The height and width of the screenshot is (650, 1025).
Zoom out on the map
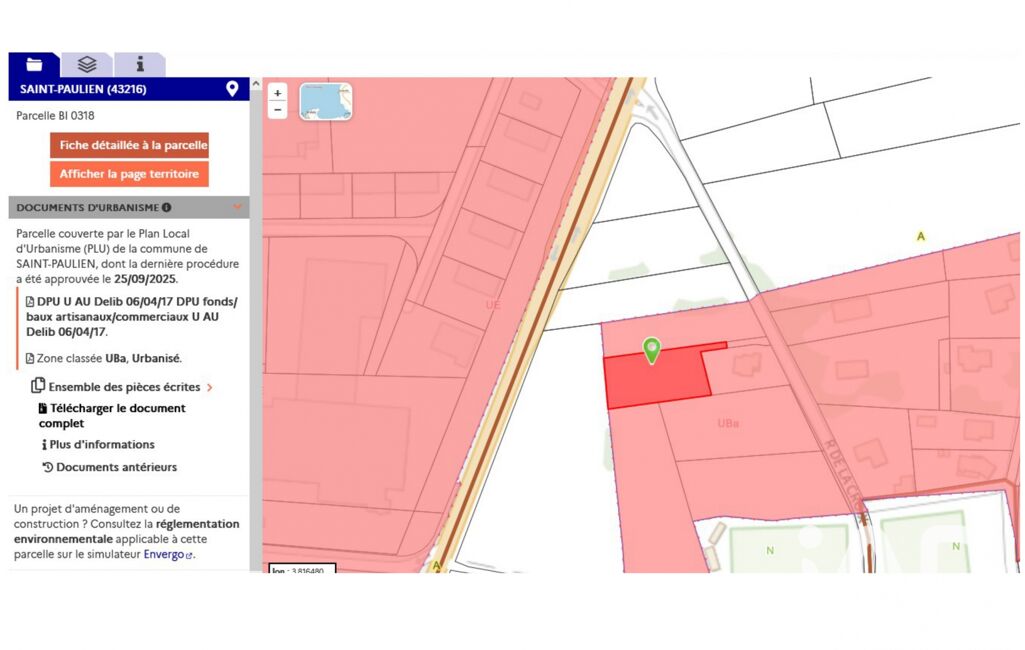277,110
